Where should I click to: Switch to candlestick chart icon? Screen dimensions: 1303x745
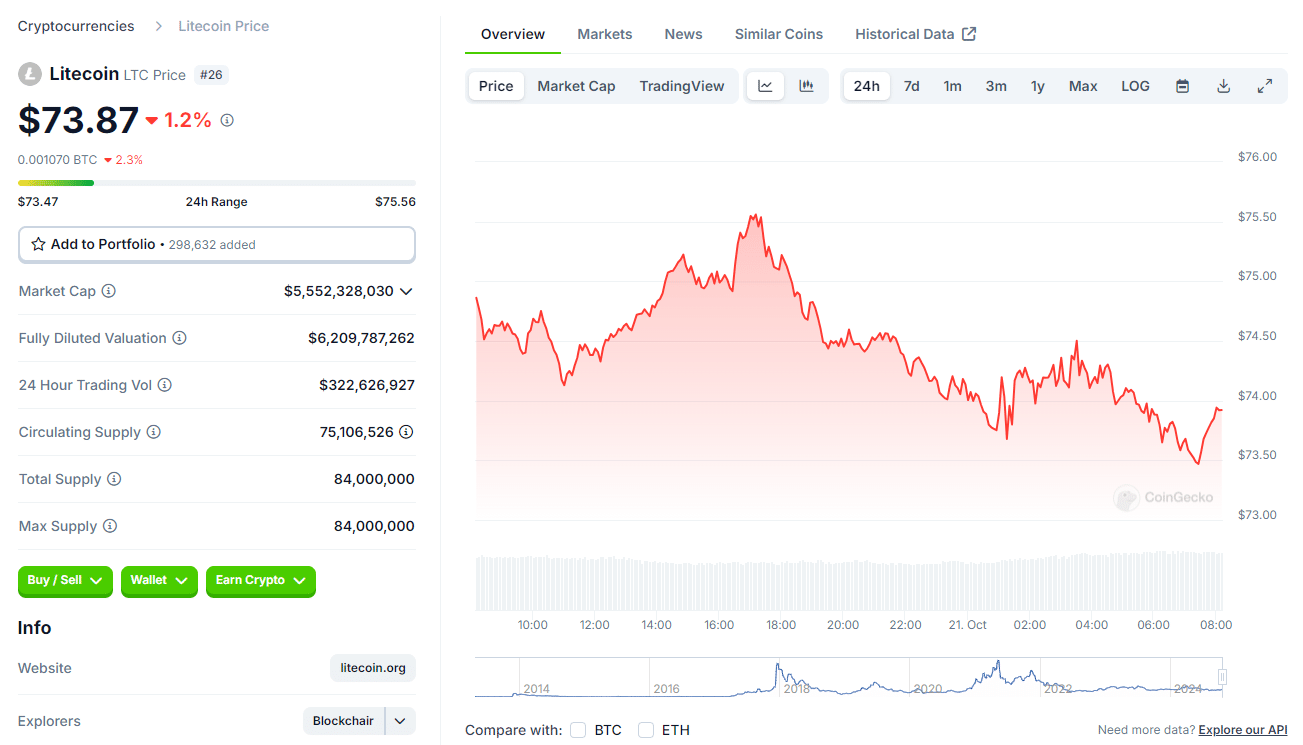click(806, 86)
